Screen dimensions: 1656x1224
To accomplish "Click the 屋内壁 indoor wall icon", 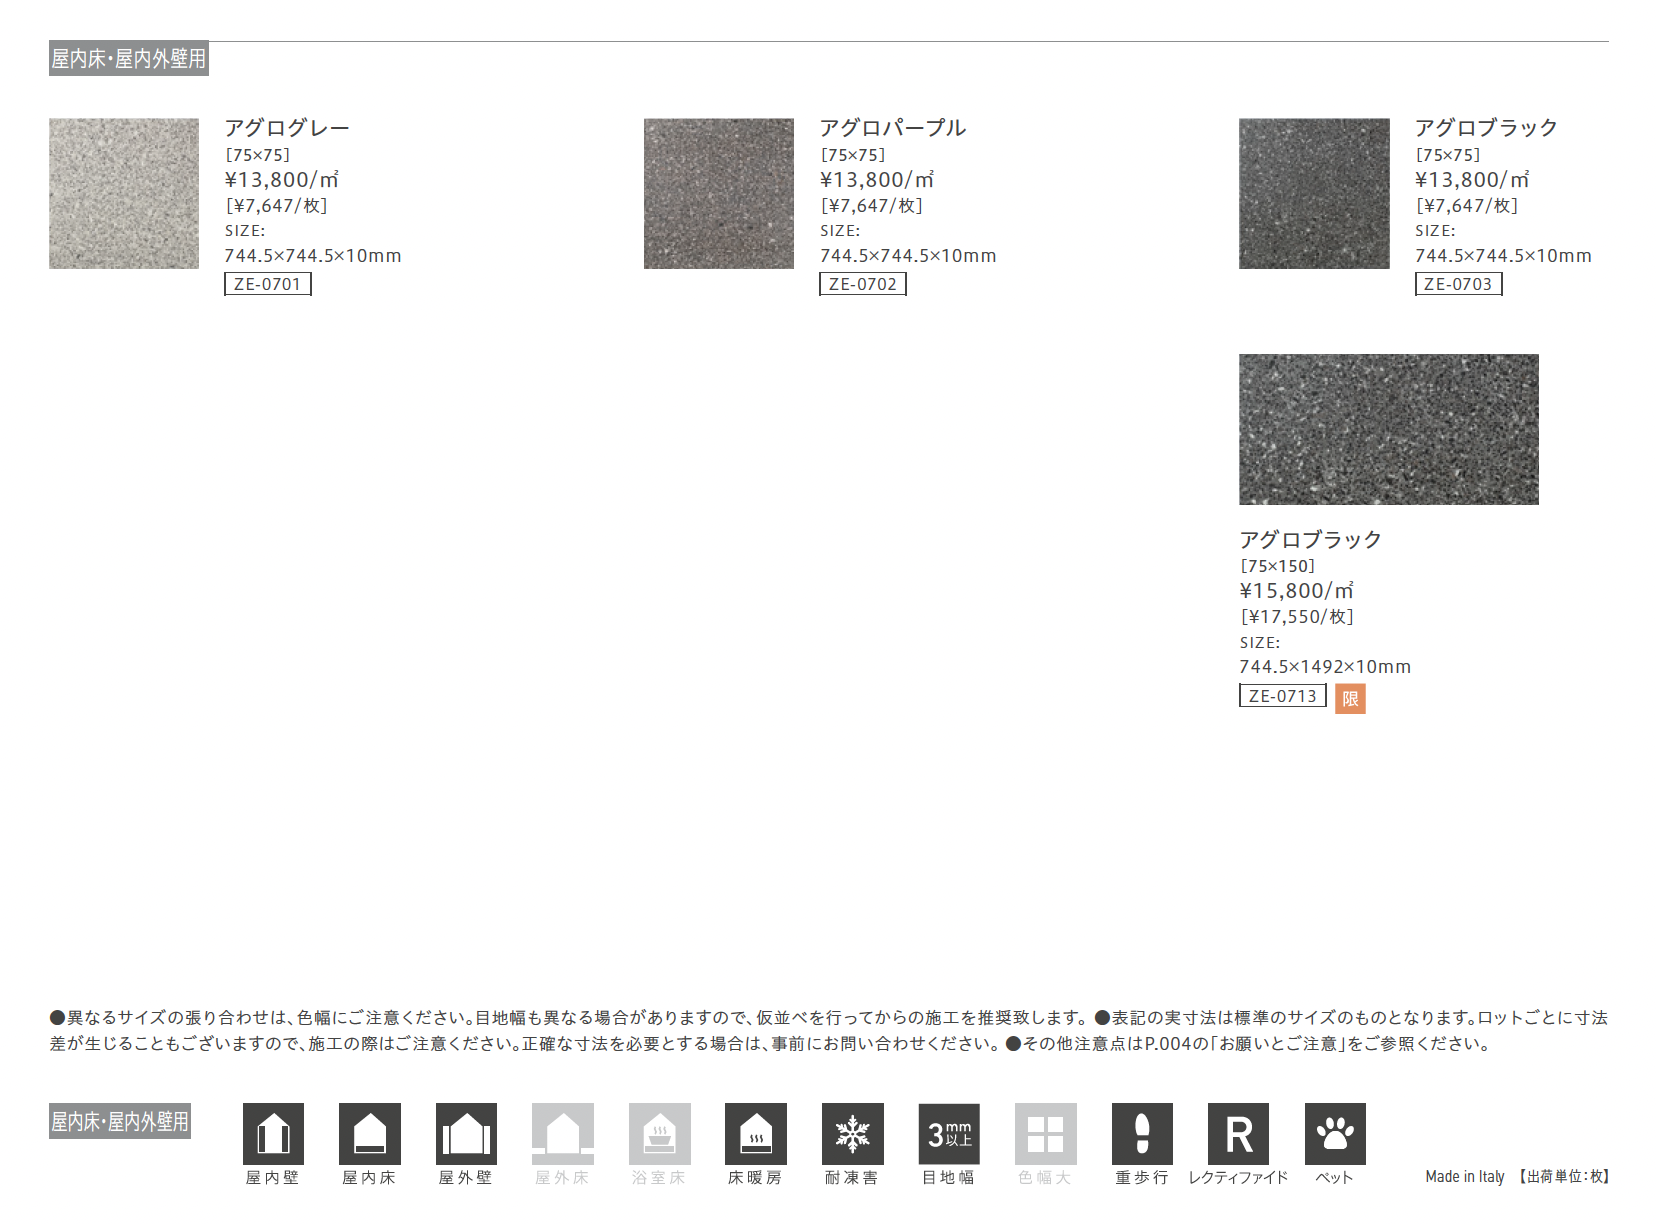I will (x=273, y=1134).
